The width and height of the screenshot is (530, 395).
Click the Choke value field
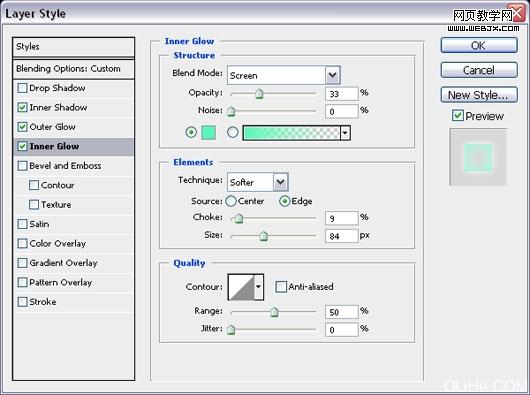point(341,218)
